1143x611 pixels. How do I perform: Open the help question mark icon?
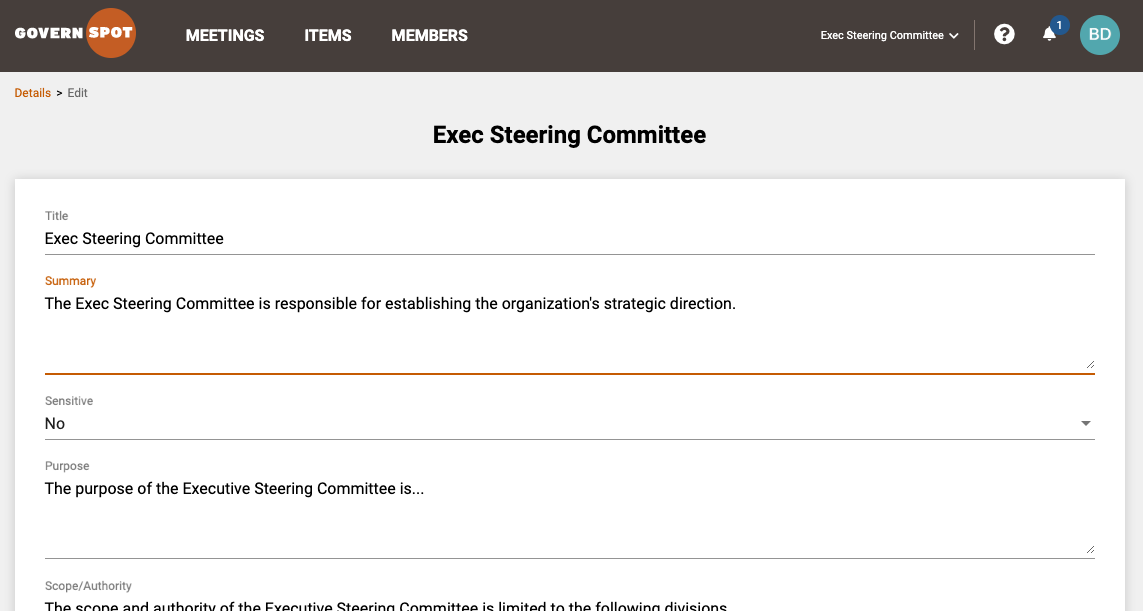click(1004, 34)
